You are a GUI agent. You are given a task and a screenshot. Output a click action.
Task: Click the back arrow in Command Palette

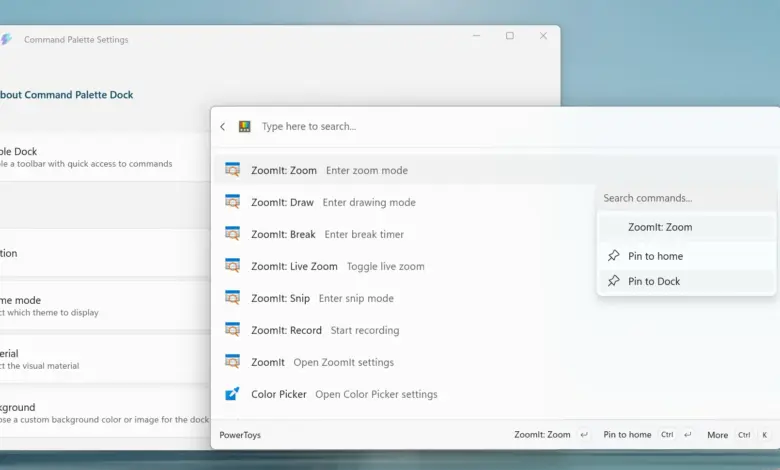pos(223,127)
